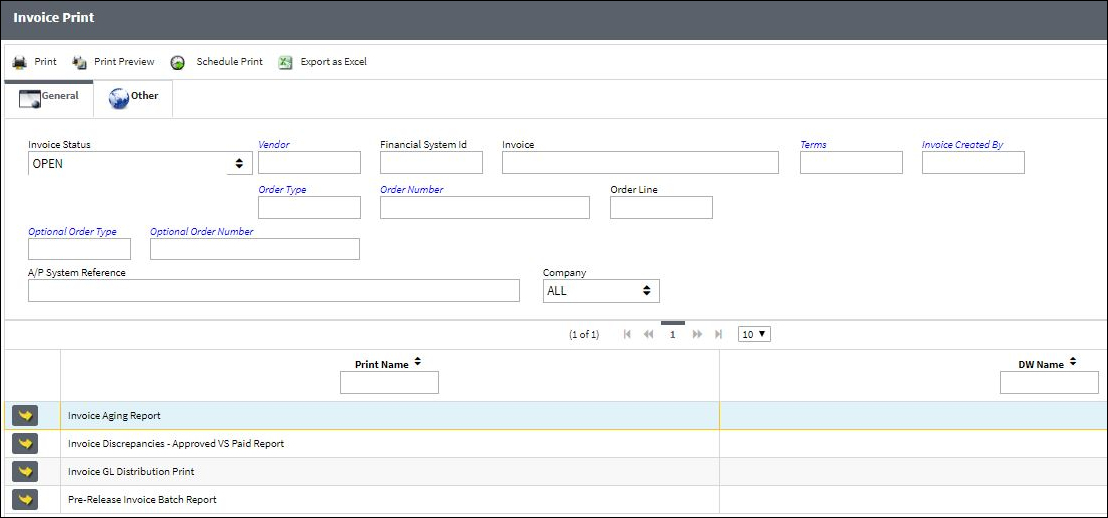Open the Company dropdown showing ALL
This screenshot has height=518, width=1108.
601,290
